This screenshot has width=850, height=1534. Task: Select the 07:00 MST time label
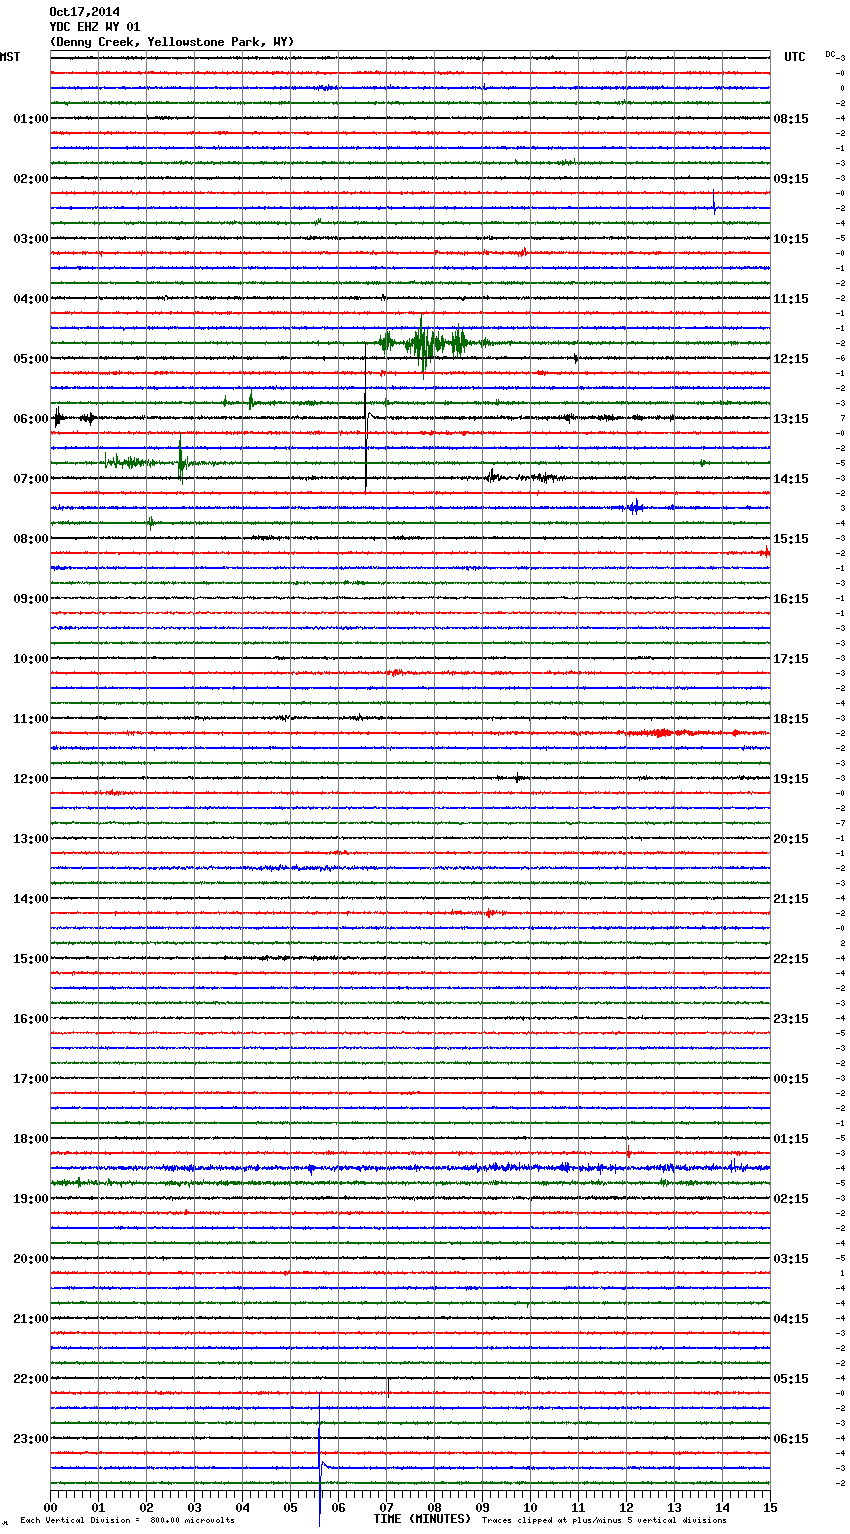[31, 479]
